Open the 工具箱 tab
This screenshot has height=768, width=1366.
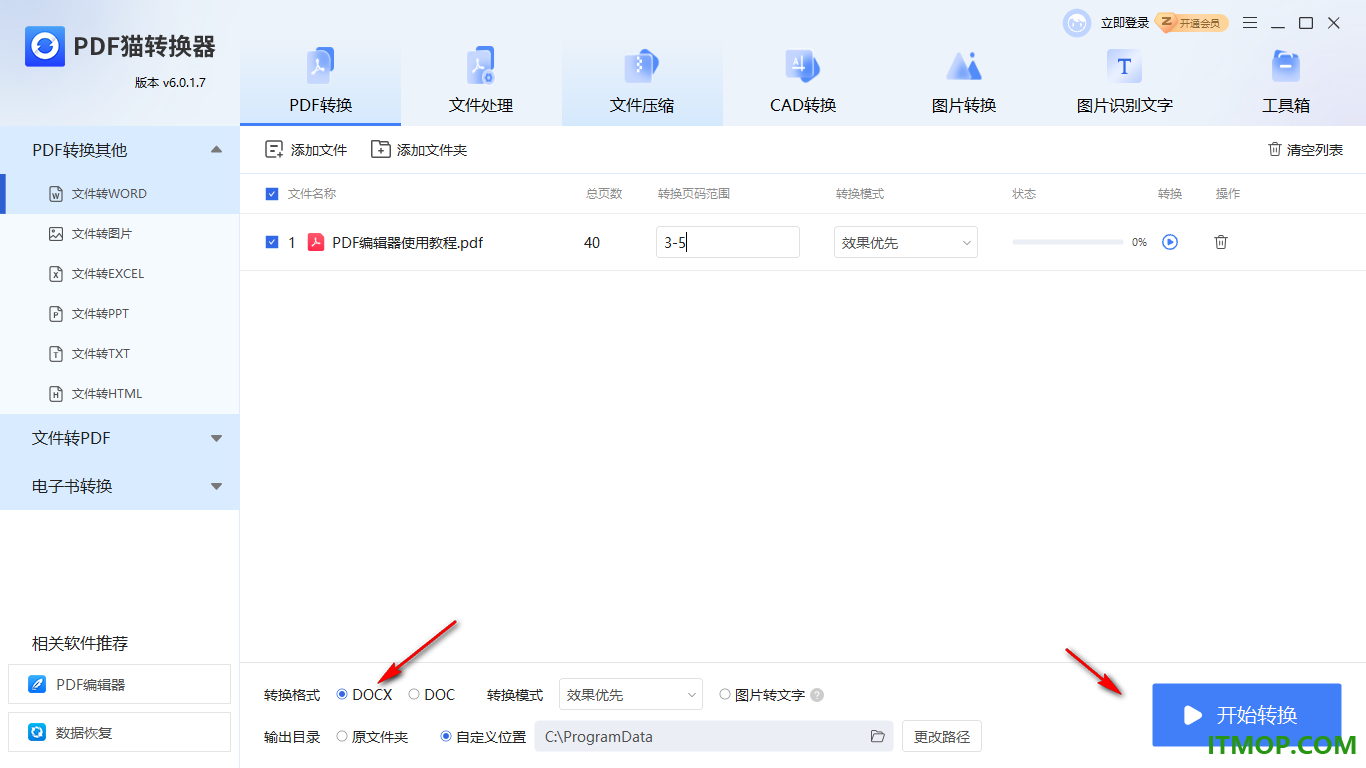pos(1285,83)
